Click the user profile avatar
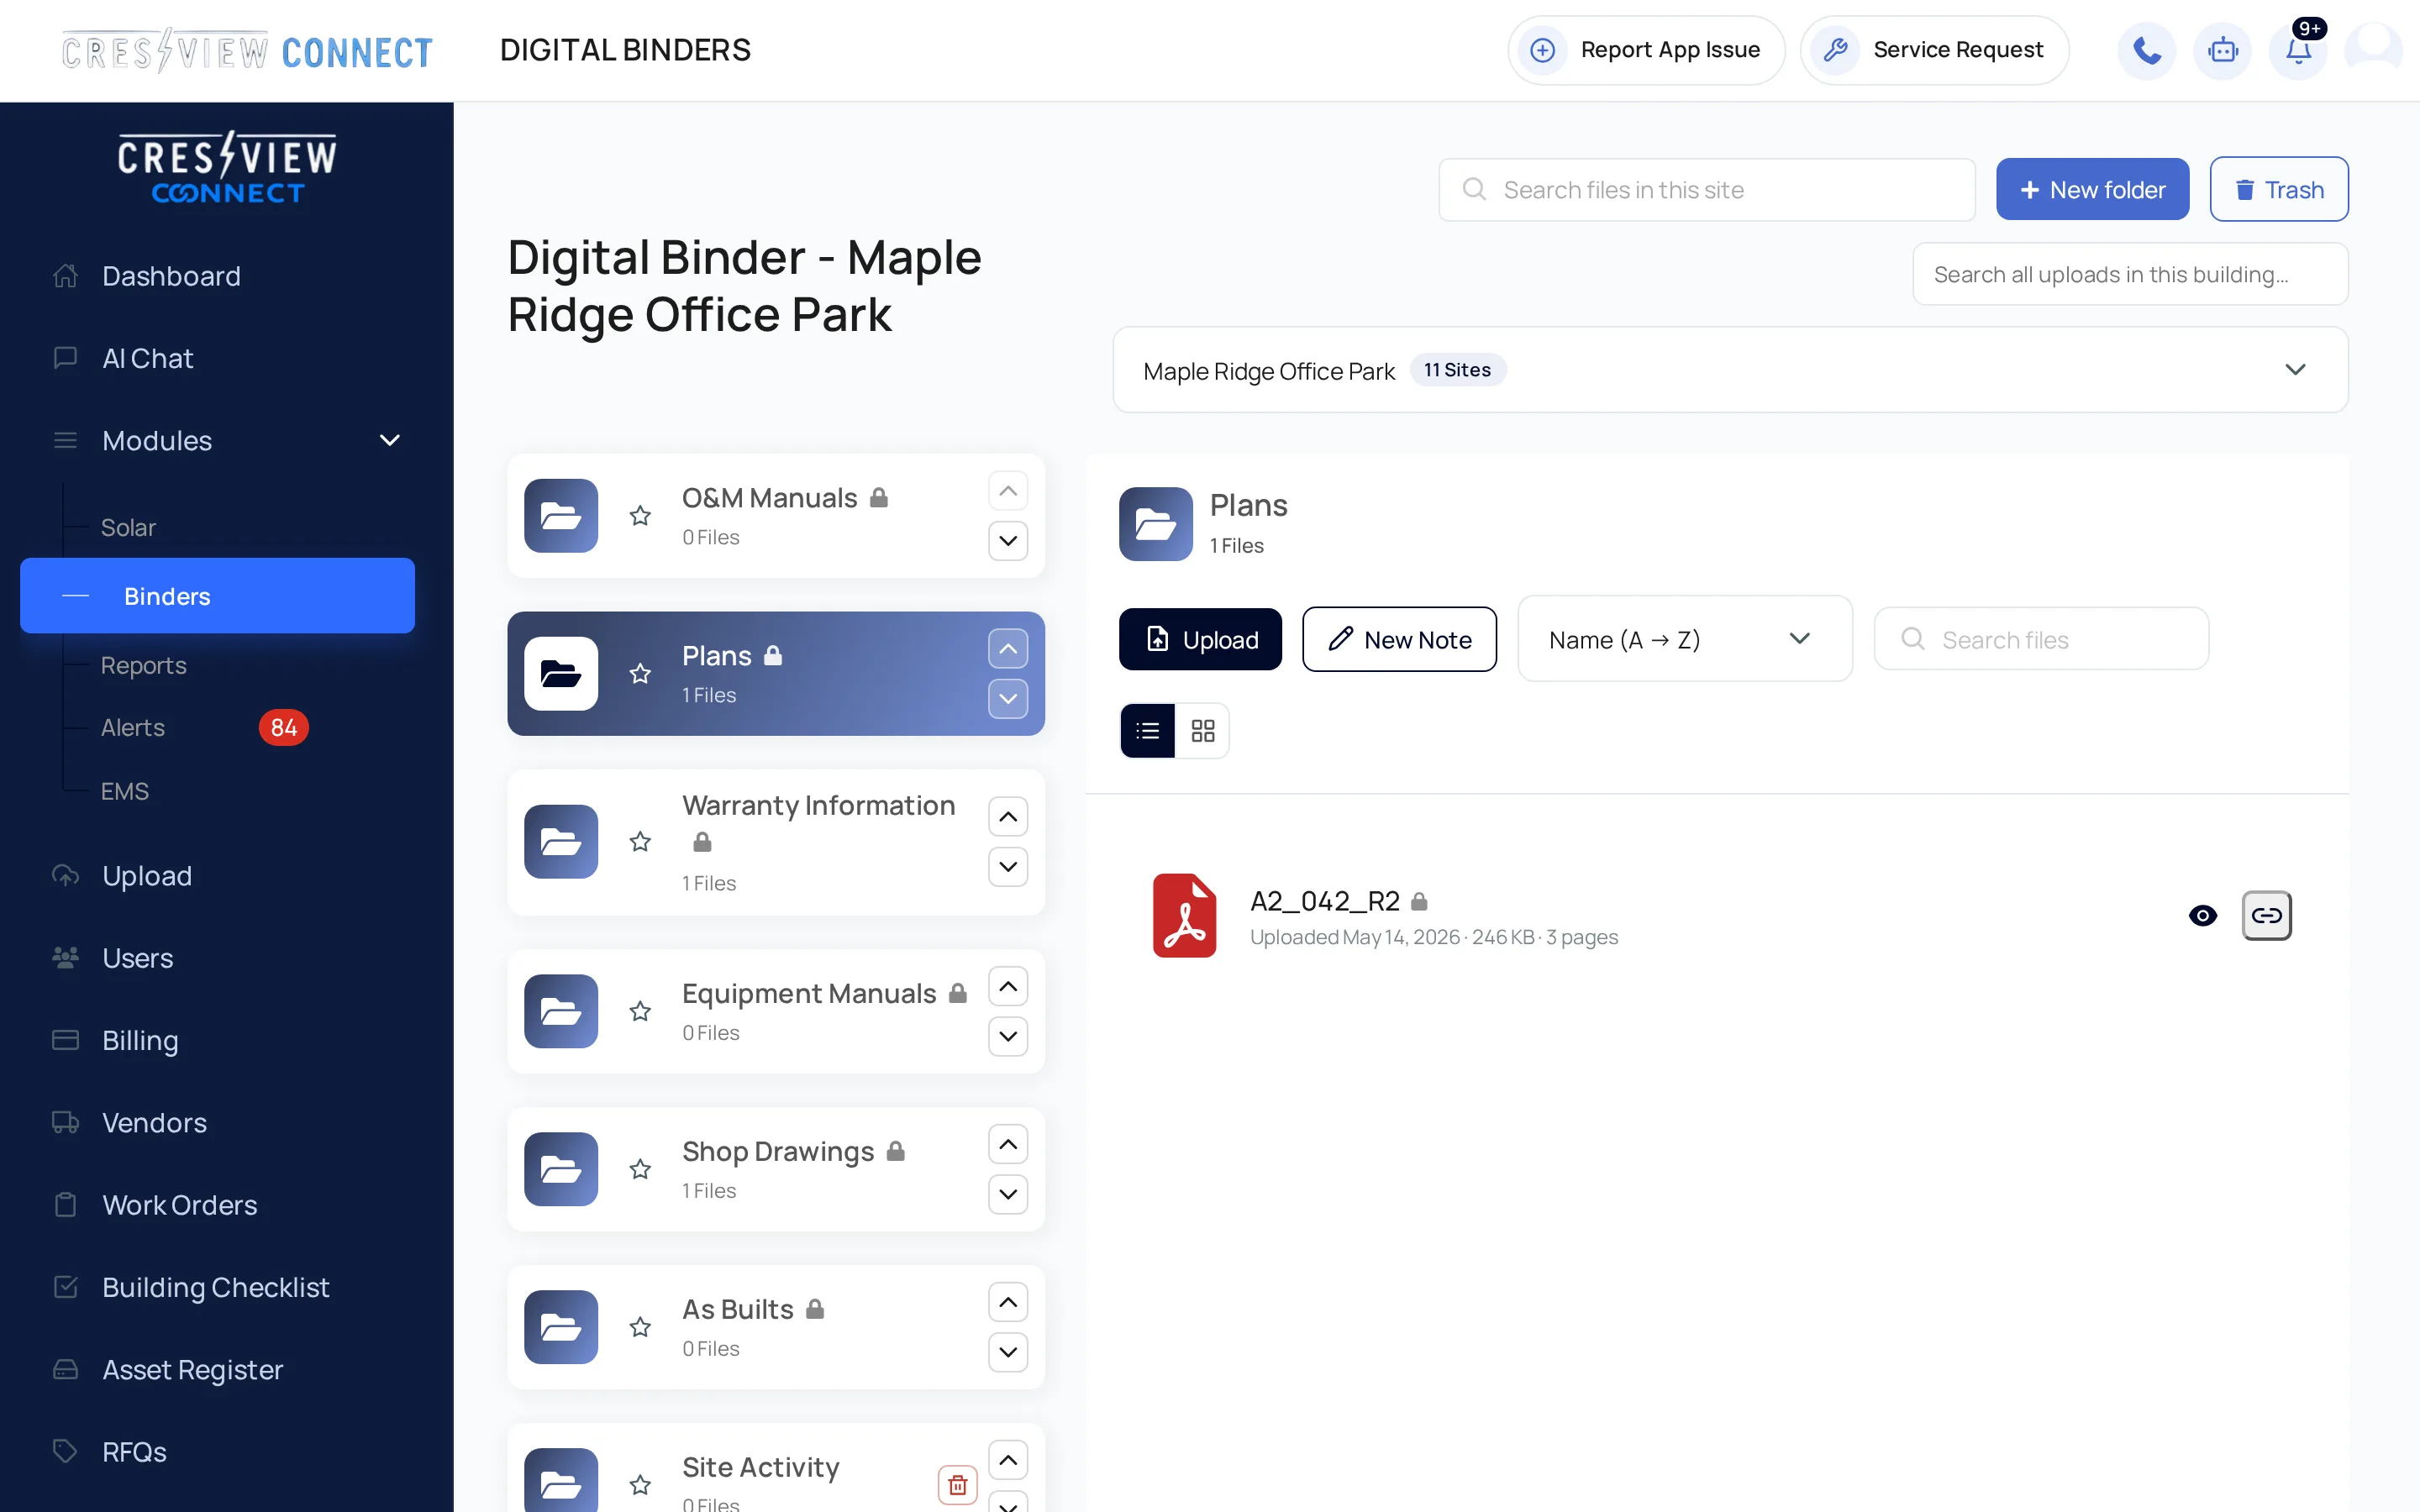The width and height of the screenshot is (2420, 1512). point(2373,50)
